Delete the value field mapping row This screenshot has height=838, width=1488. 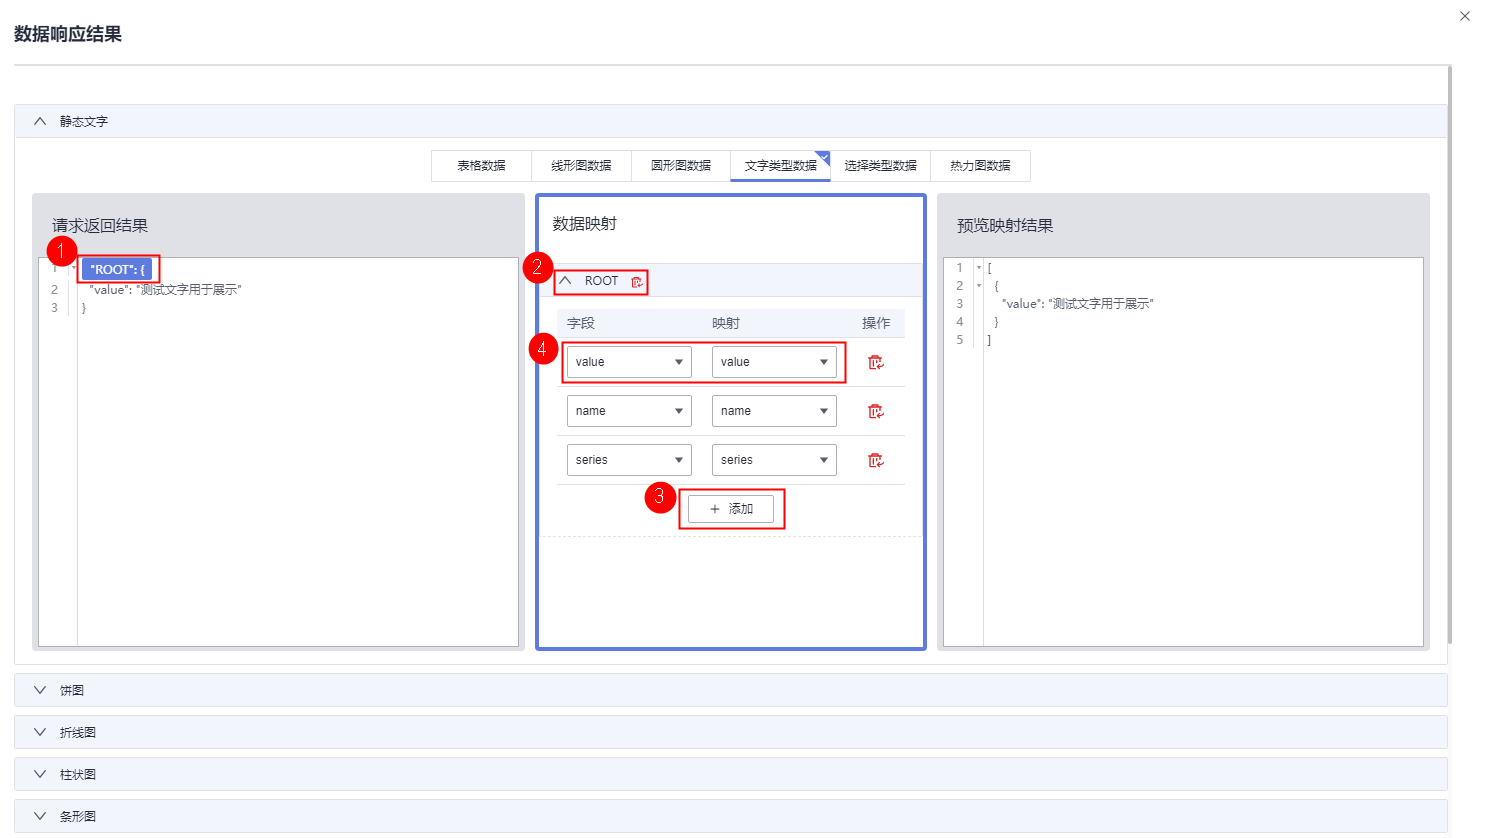point(875,362)
